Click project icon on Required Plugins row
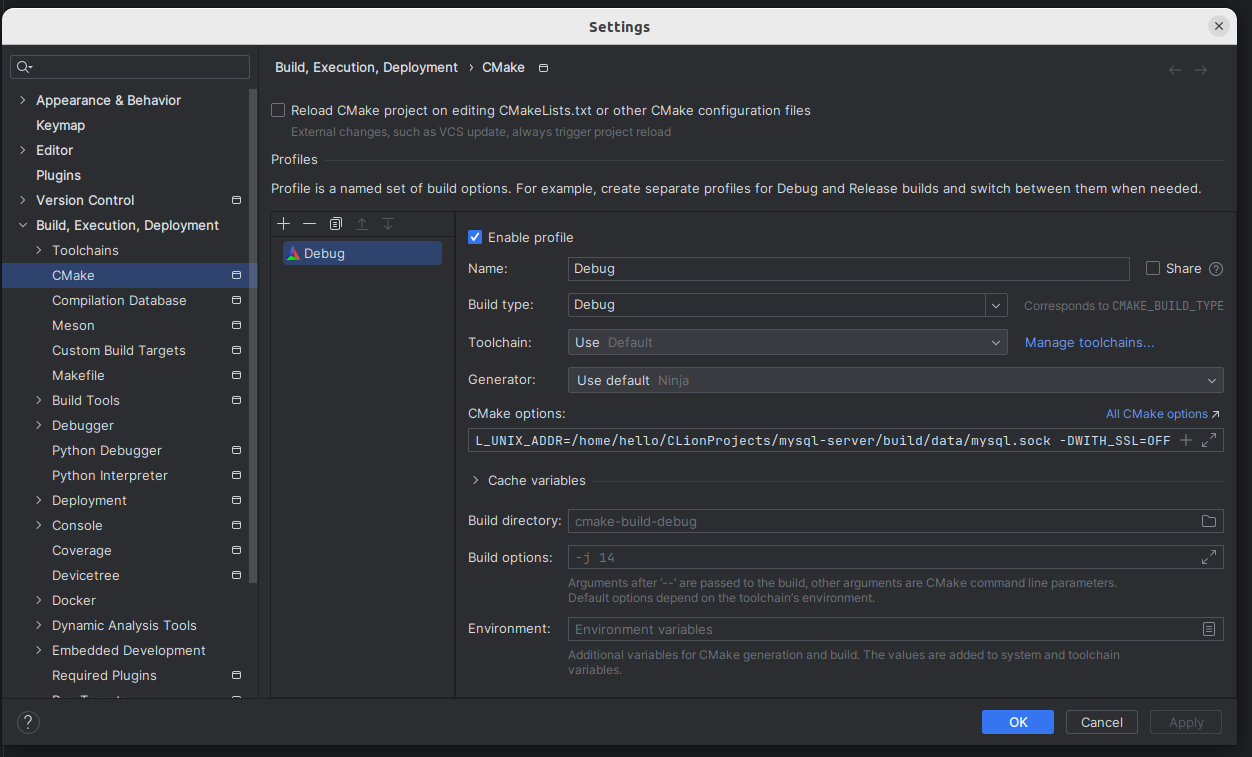This screenshot has height=757, width=1252. (x=236, y=675)
